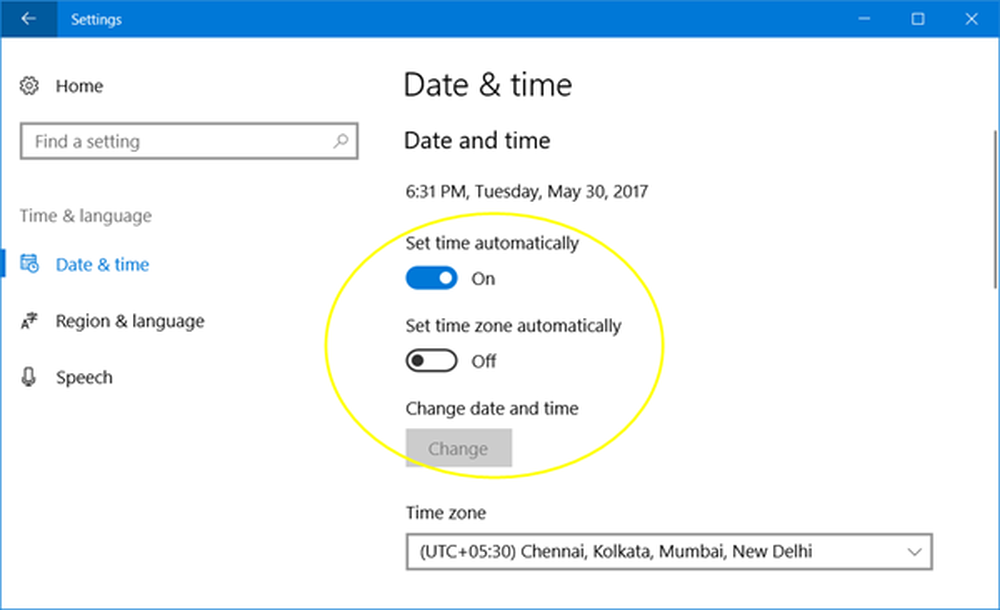Open the Time zone dropdown list
The width and height of the screenshot is (1000, 610).
667,551
